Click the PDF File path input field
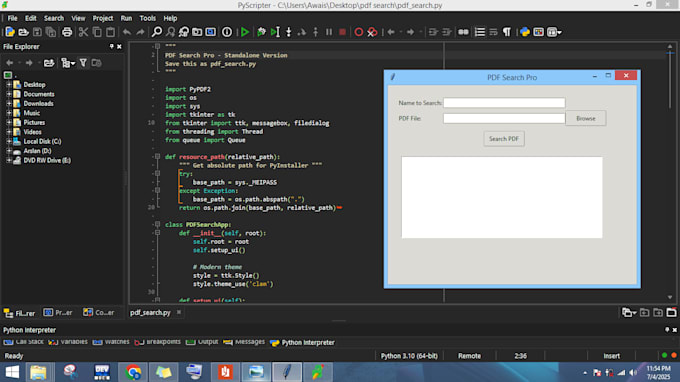The height and width of the screenshot is (382, 680). tap(504, 118)
